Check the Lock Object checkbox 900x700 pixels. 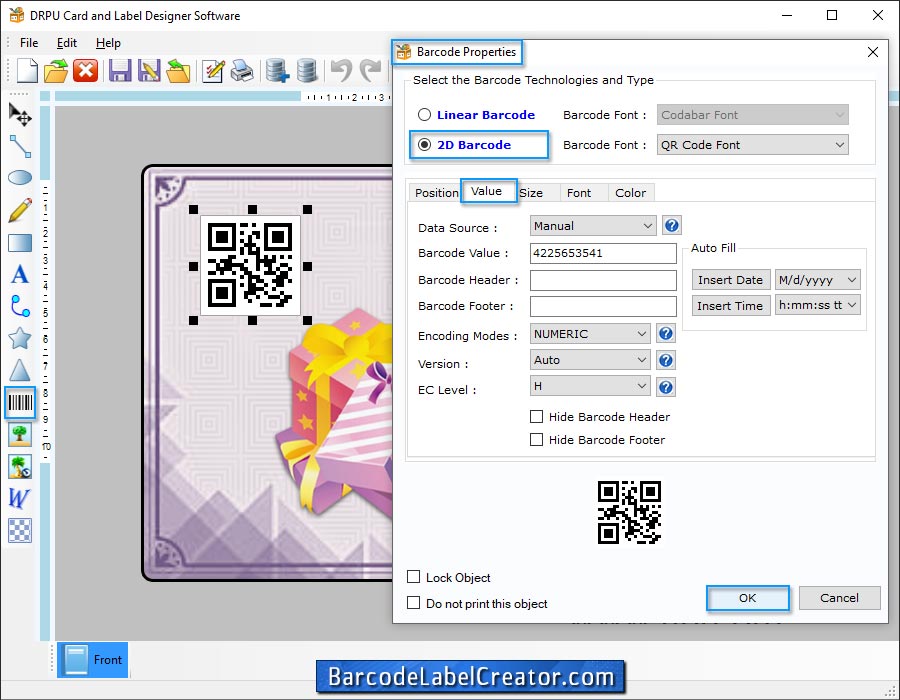[413, 577]
